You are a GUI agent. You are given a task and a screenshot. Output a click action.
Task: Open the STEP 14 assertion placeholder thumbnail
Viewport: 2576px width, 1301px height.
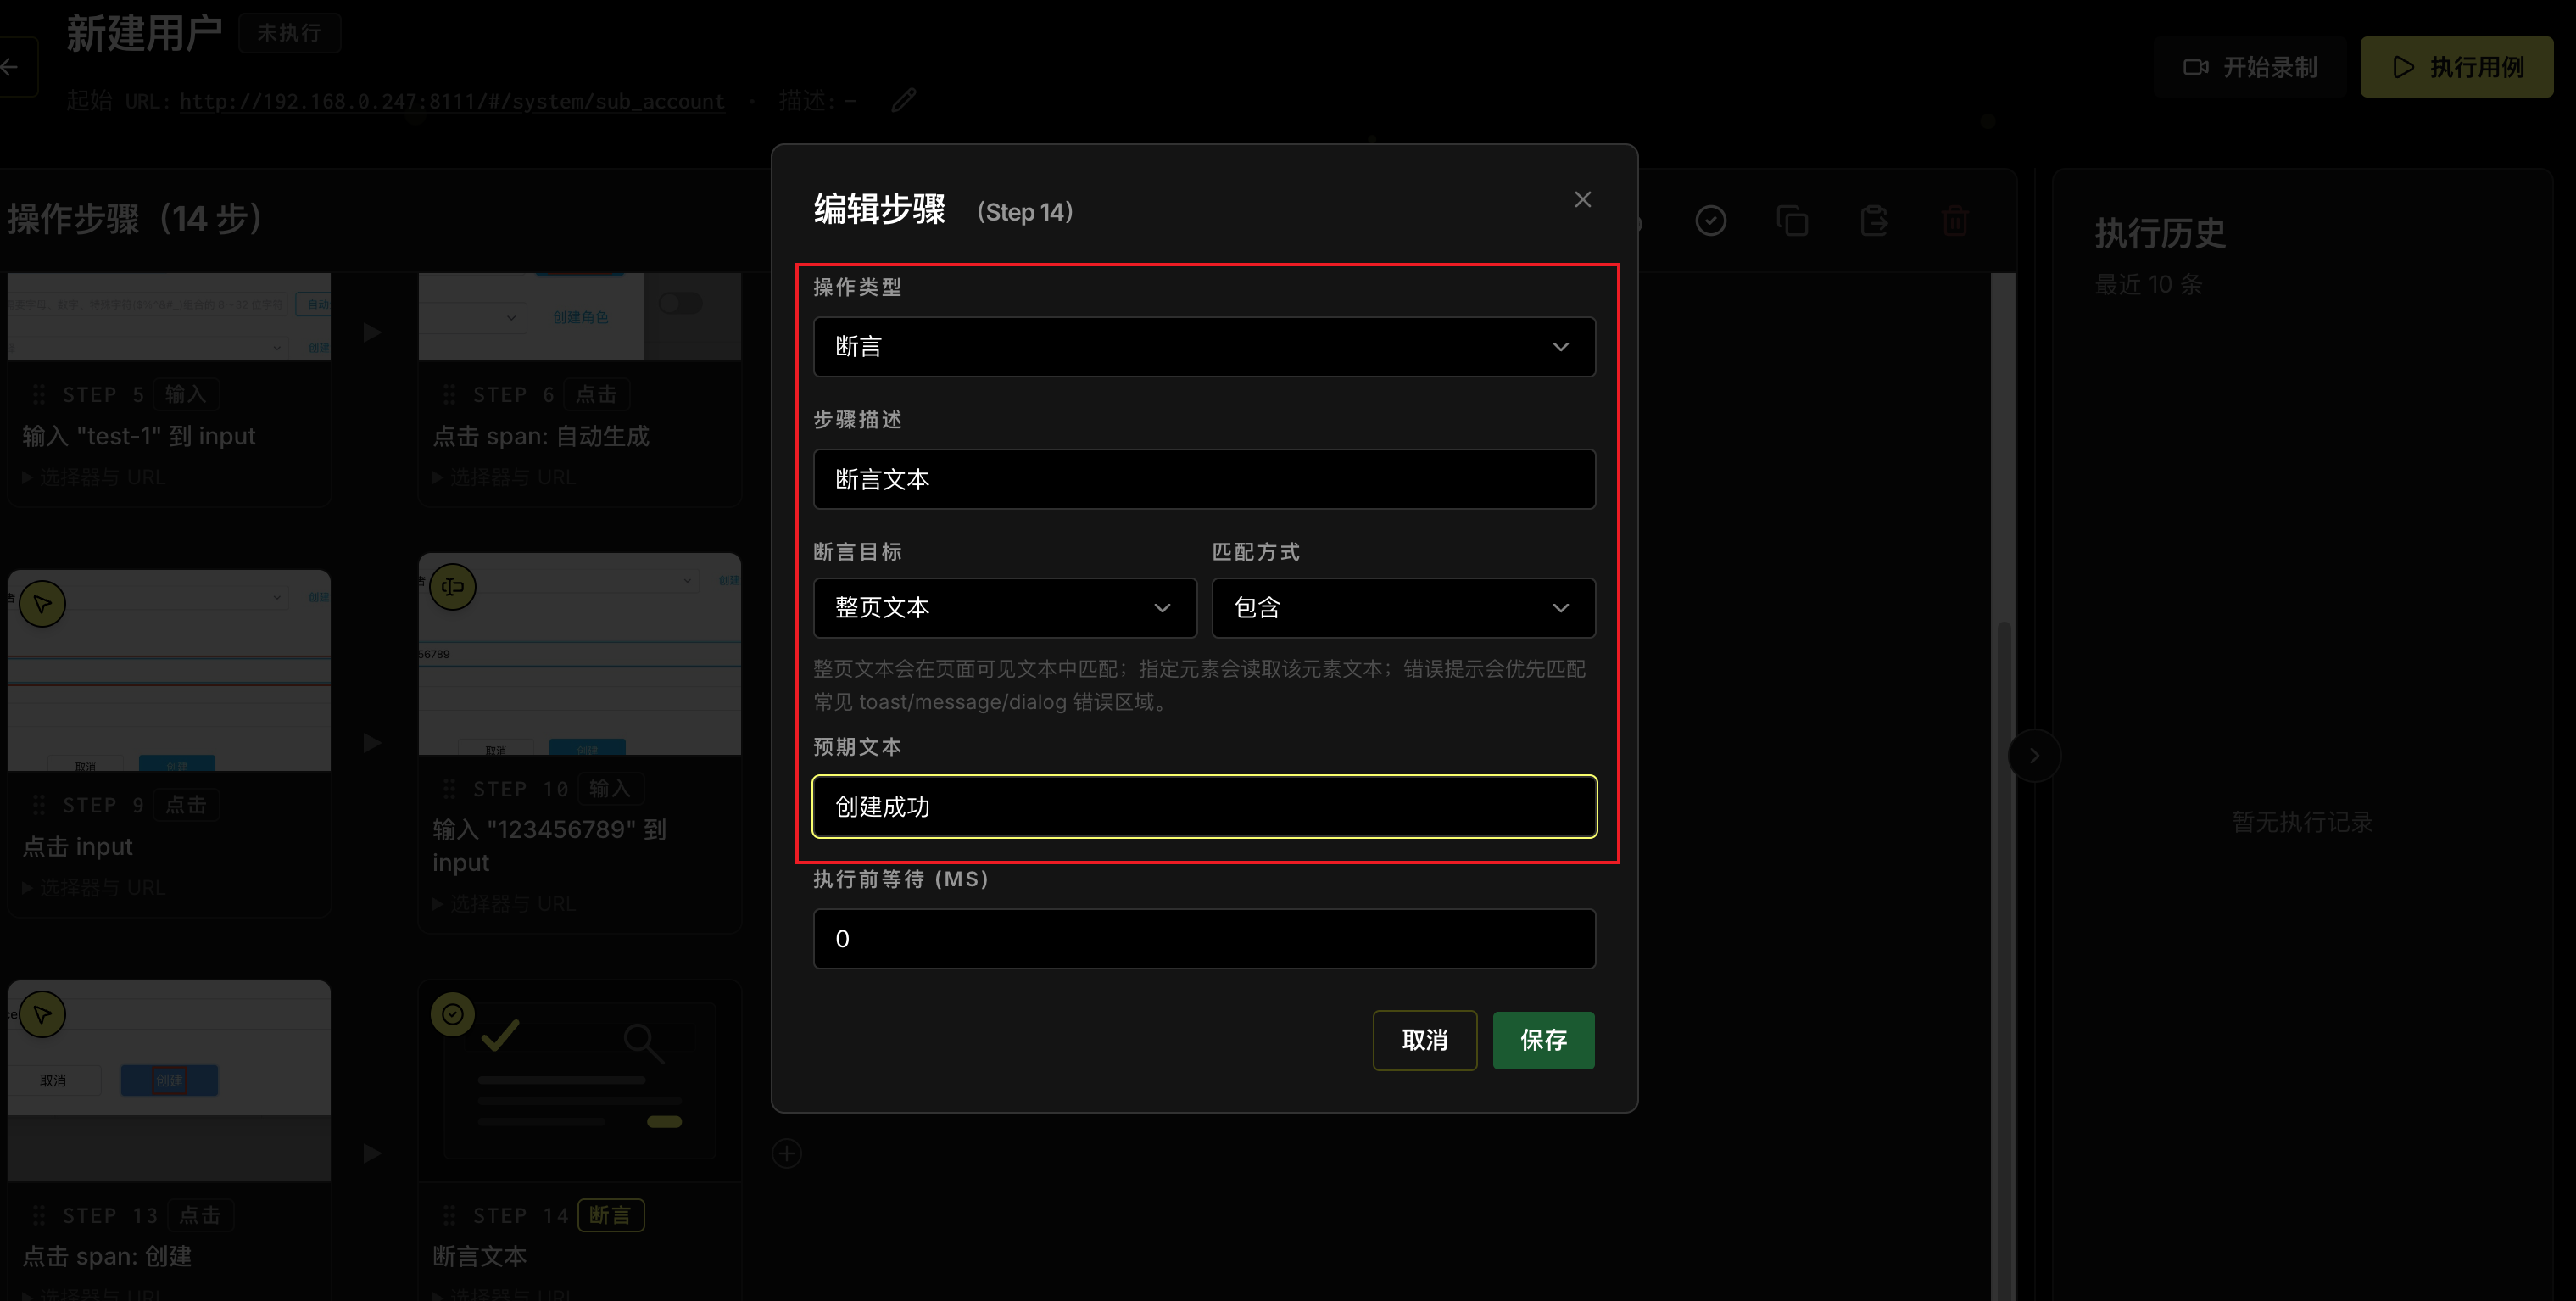[x=580, y=1080]
